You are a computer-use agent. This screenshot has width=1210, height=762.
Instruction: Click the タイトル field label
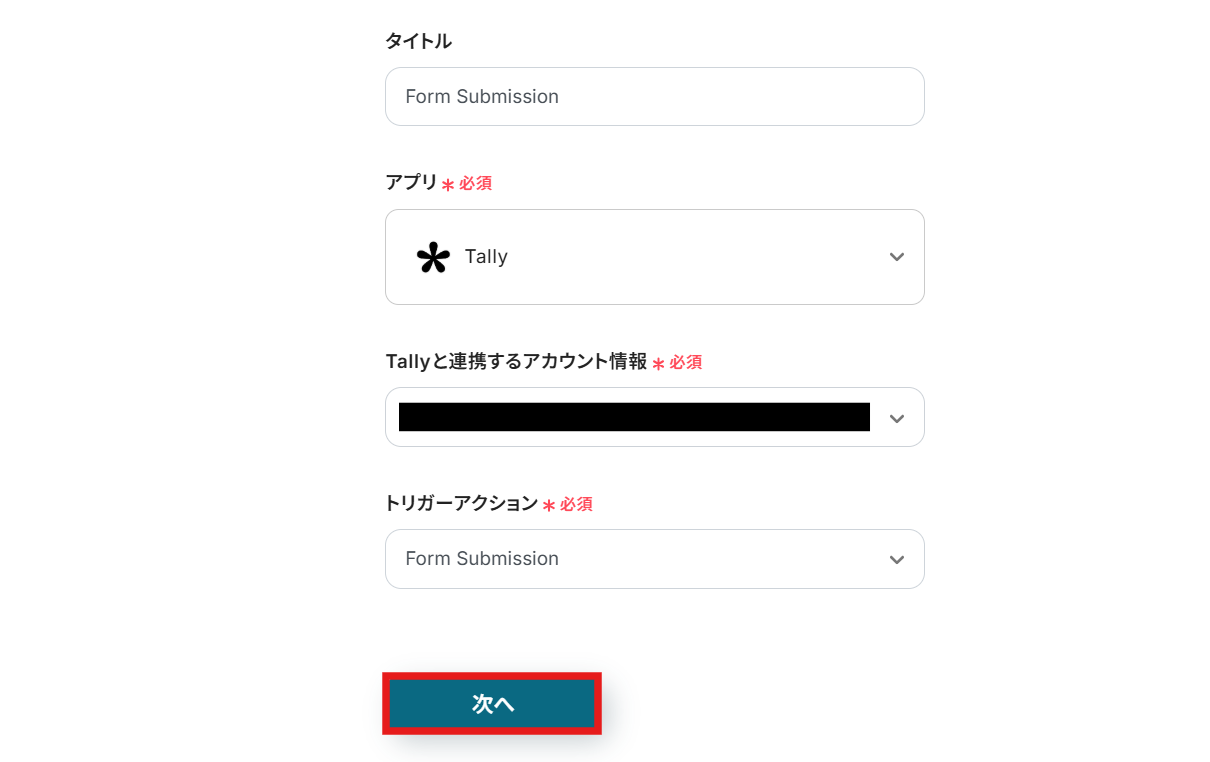(x=418, y=41)
